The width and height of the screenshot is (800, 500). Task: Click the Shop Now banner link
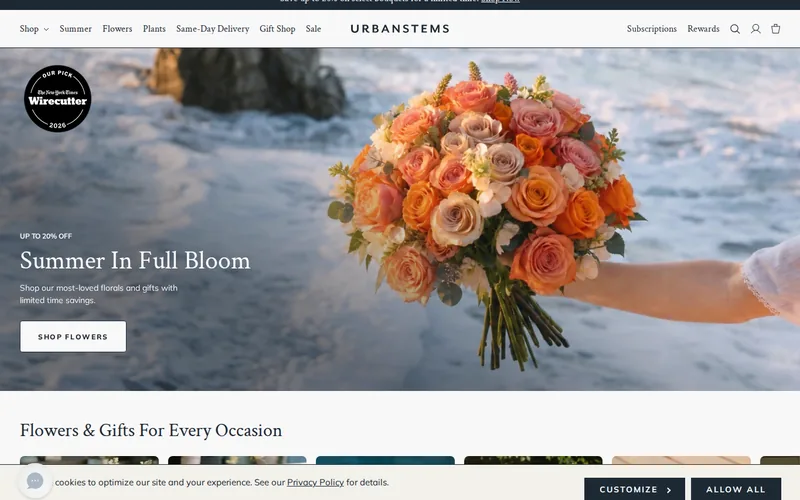(x=501, y=2)
